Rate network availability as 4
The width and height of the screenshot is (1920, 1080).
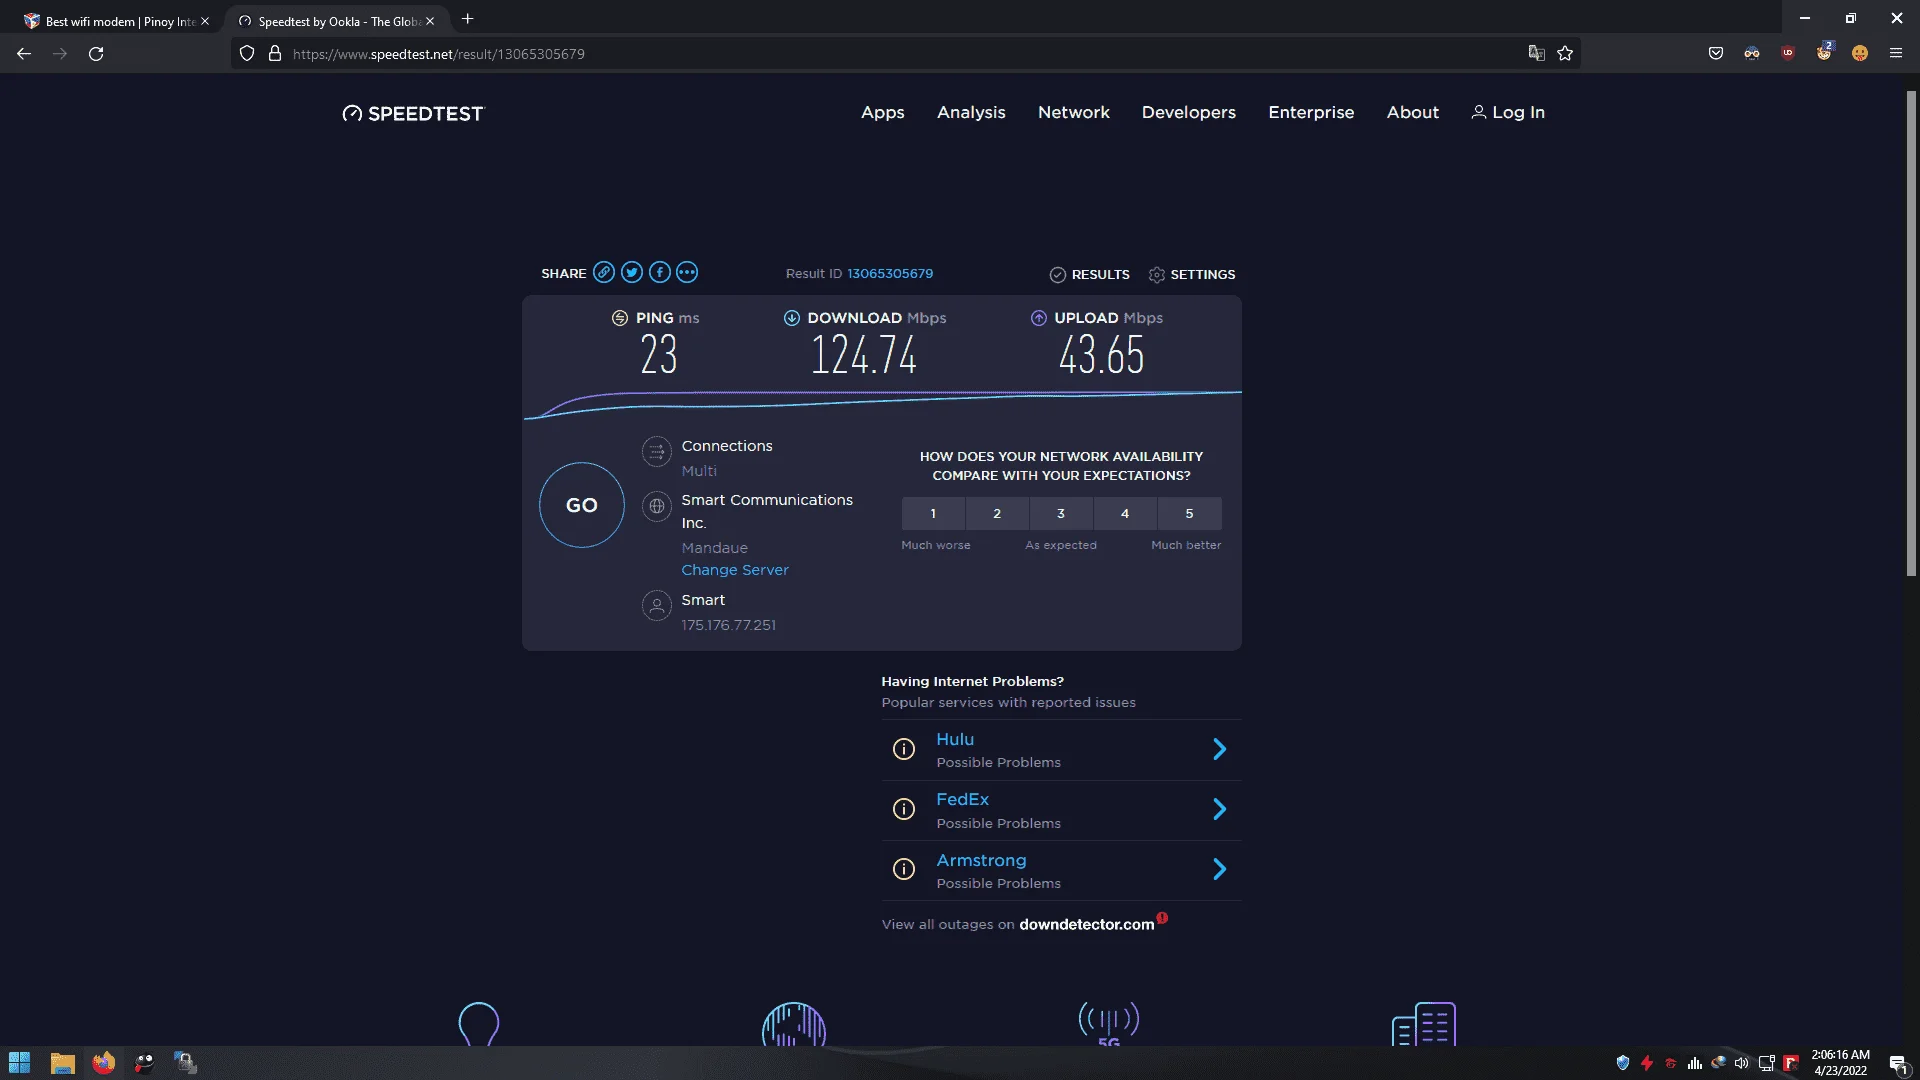point(1125,514)
